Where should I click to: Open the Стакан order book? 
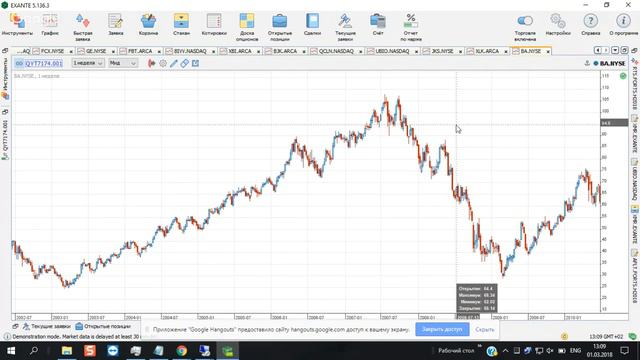181,24
